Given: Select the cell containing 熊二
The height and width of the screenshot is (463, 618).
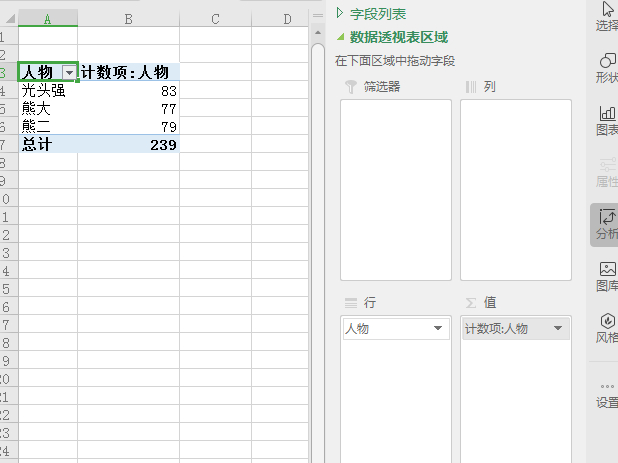Looking at the screenshot, I should pyautogui.click(x=48, y=126).
